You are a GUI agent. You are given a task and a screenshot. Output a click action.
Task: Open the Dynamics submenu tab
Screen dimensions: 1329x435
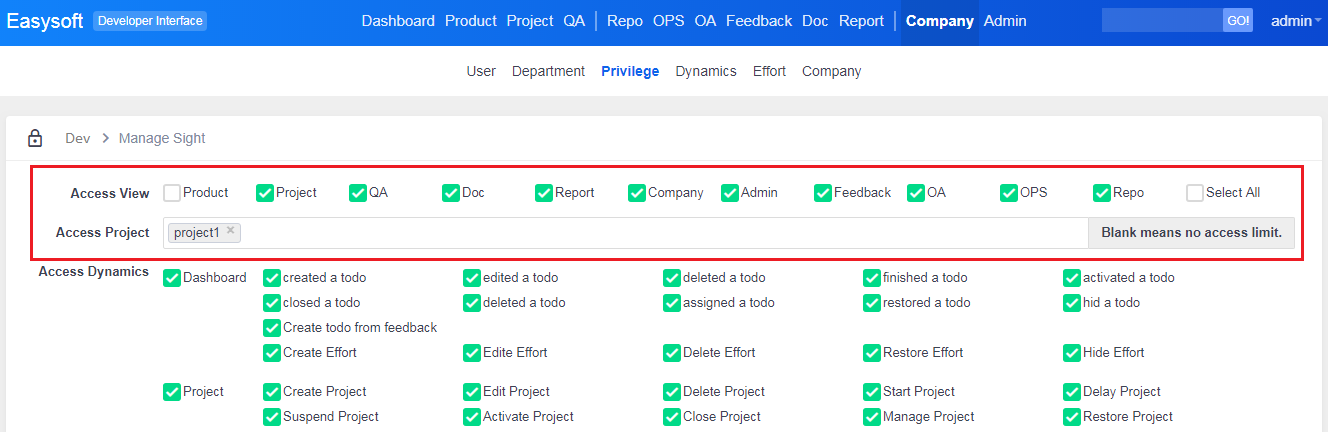pos(706,71)
